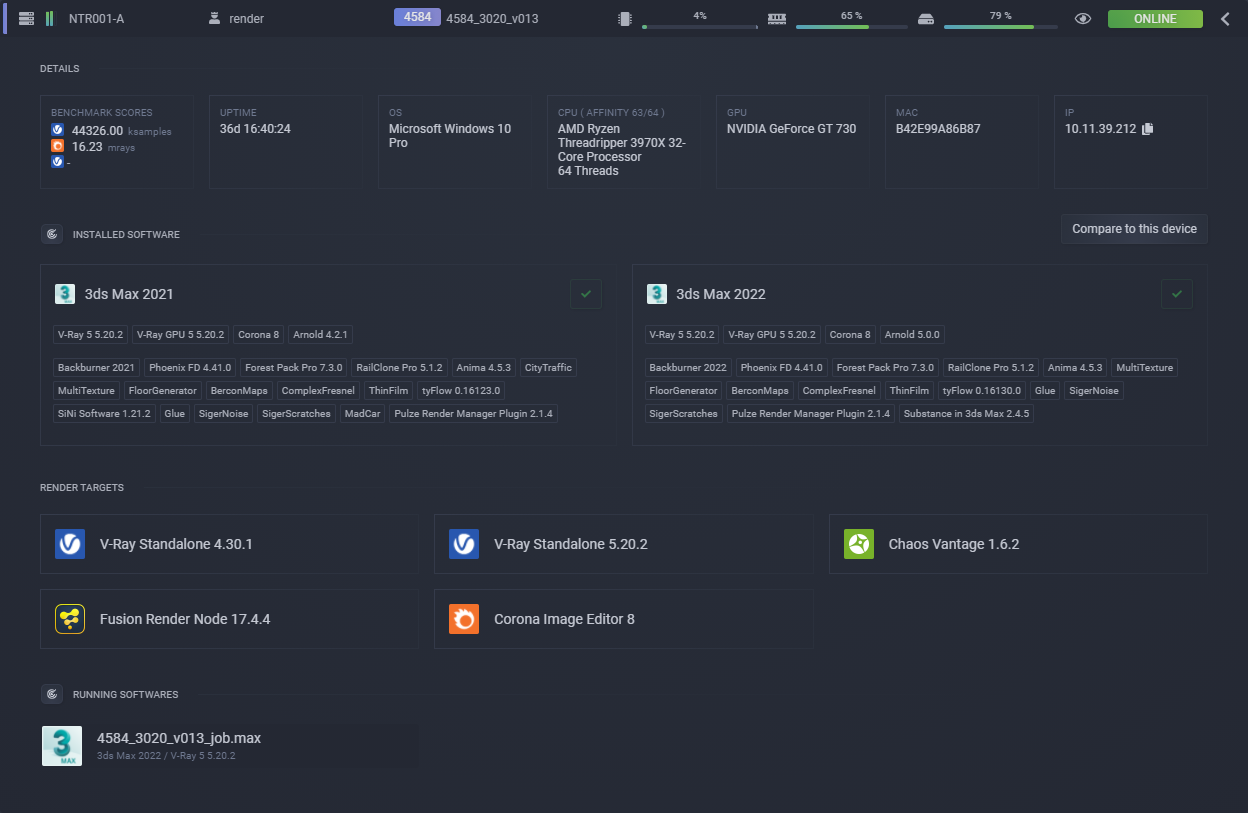Click the Running Softwares section icon
The width and height of the screenshot is (1248, 813).
coord(51,694)
